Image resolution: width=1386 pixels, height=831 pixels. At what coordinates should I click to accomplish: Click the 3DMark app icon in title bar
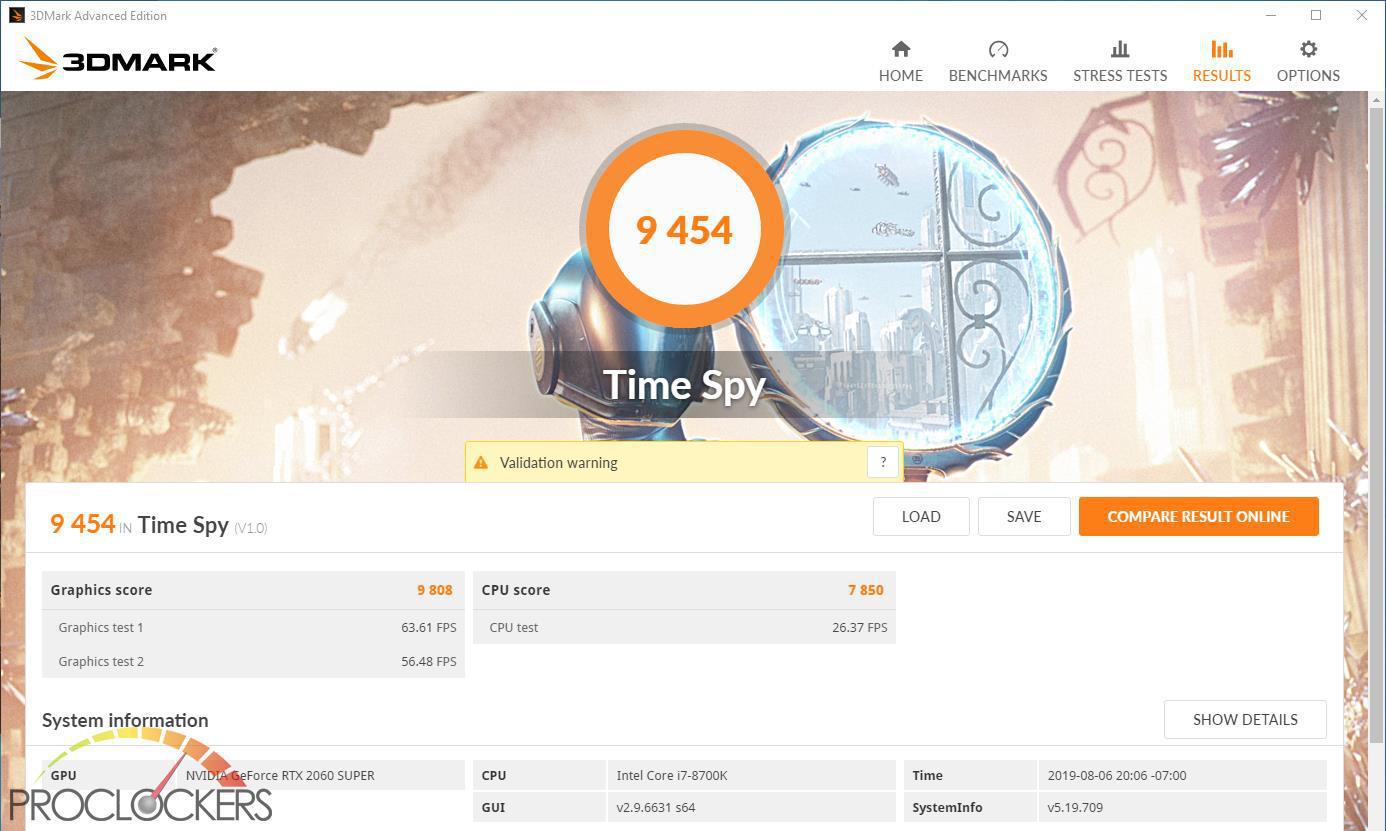pyautogui.click(x=16, y=15)
